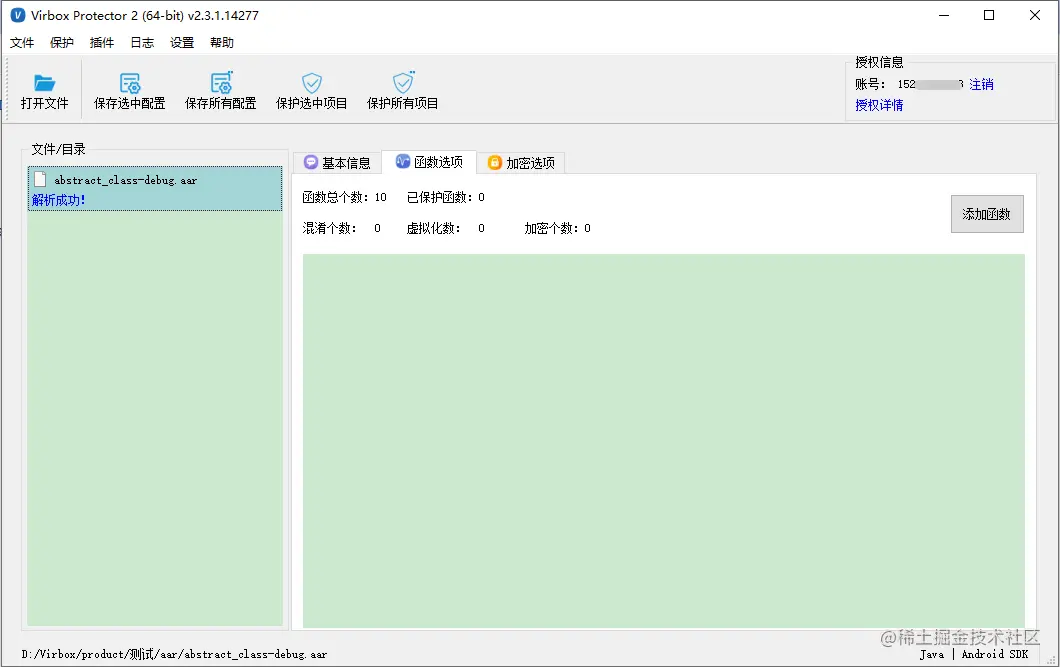Image resolution: width=1060 pixels, height=667 pixels.
Task: Click the 注销 logout link
Action: (981, 84)
